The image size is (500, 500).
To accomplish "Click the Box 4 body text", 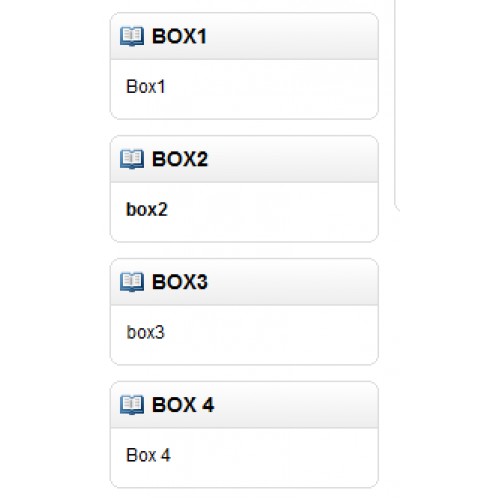I will coord(148,455).
